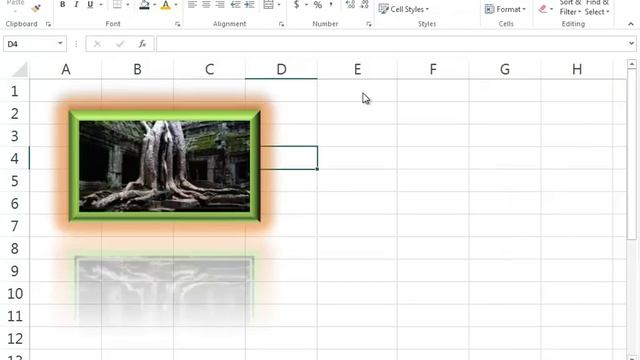Select column F header
This screenshot has width=640, height=360.
click(x=433, y=69)
